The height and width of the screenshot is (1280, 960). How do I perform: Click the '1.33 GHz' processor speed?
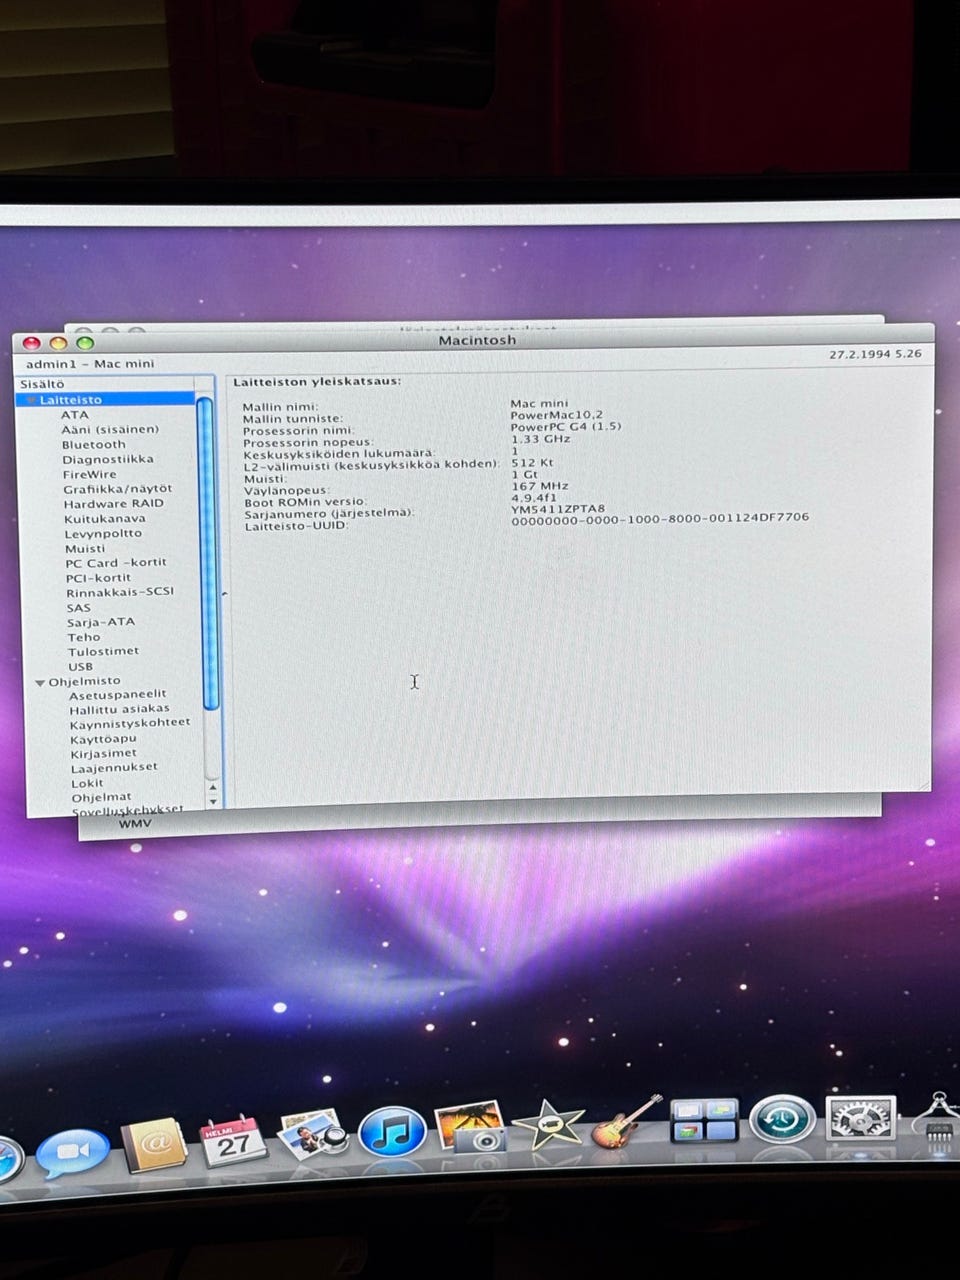click(540, 438)
